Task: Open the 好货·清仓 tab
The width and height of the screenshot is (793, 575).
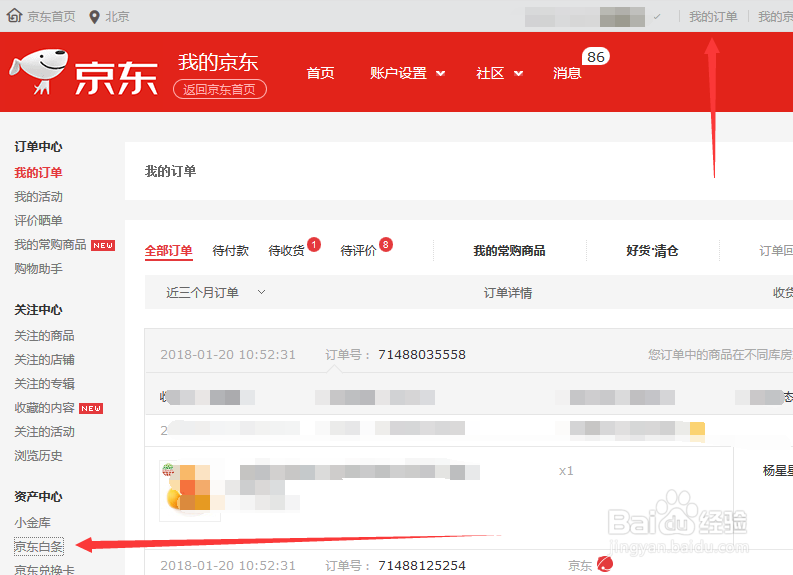Action: [x=652, y=251]
